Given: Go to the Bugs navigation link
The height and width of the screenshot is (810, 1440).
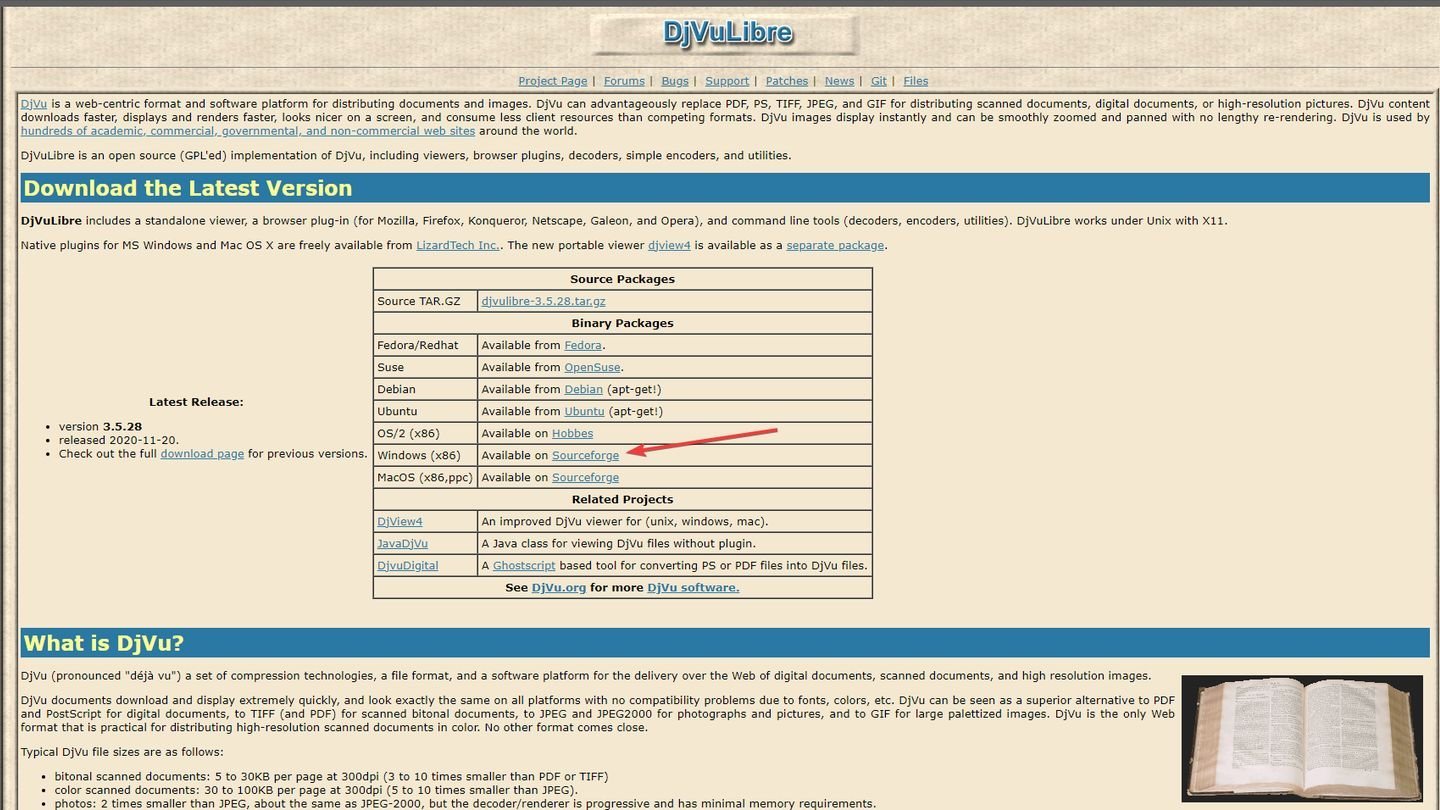Looking at the screenshot, I should 675,81.
